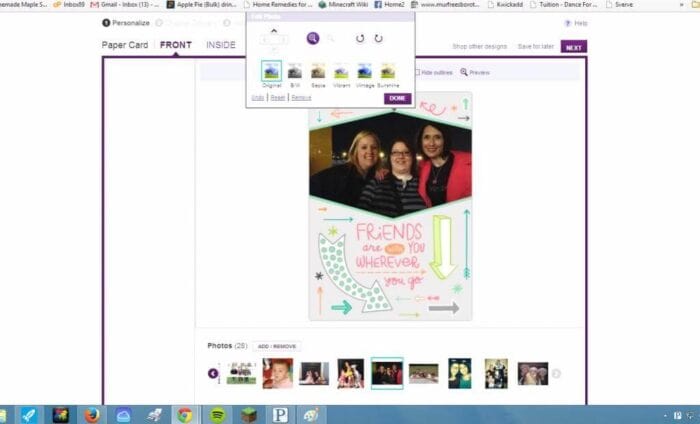
Task: Open Pandora taskbar icon
Action: click(x=279, y=415)
